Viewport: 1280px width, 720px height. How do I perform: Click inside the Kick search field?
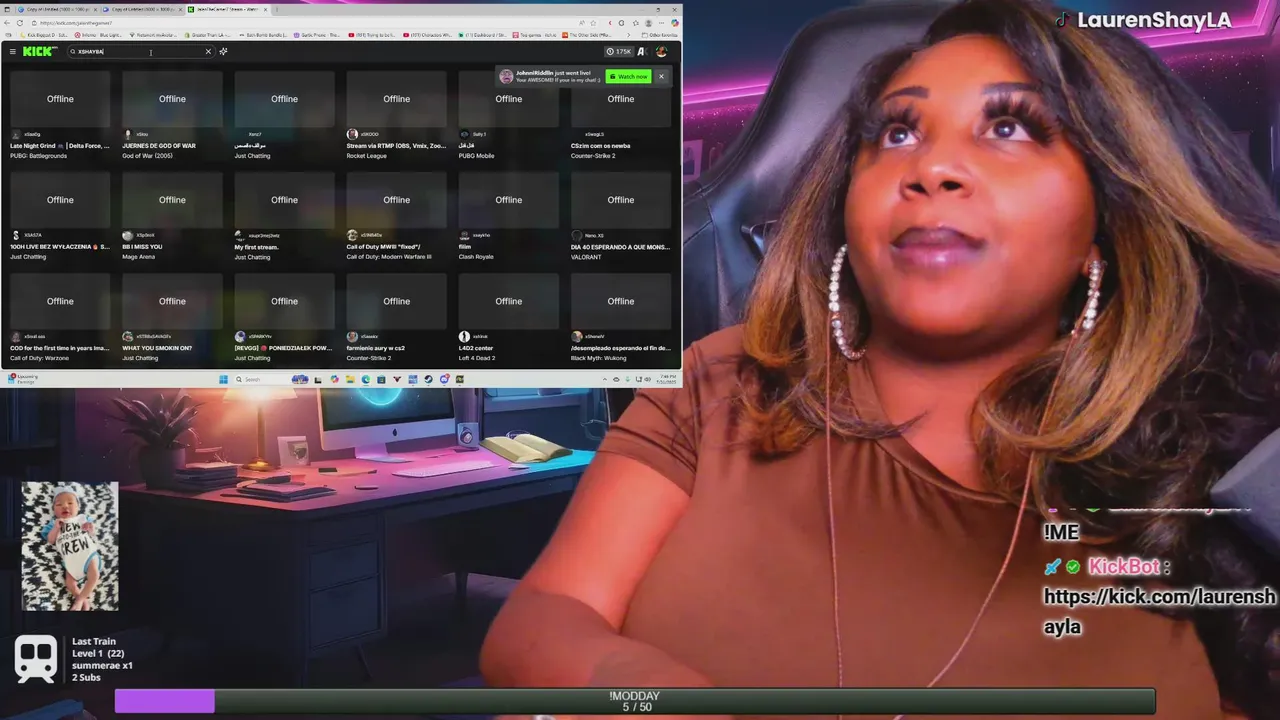[x=140, y=51]
